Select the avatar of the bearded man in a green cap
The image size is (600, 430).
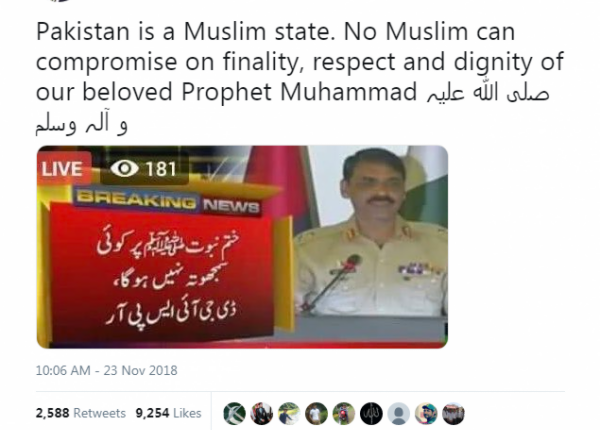426,413
